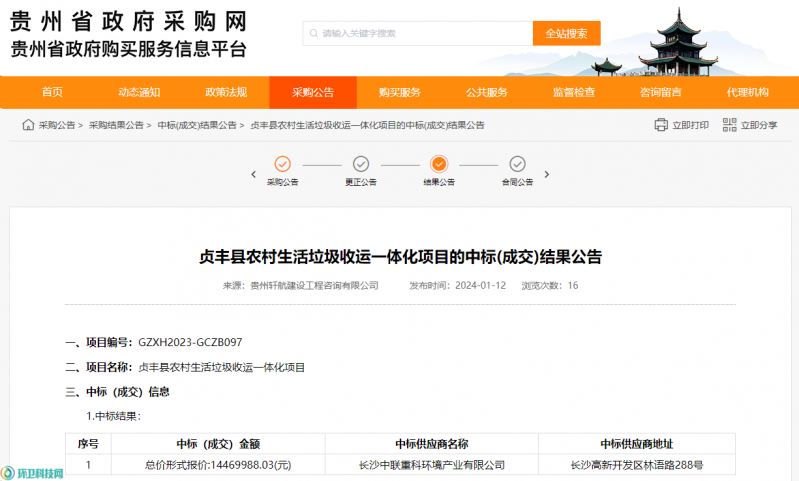This screenshot has height=481, width=799.
Task: Click the QR code share icon
Action: 730,125
